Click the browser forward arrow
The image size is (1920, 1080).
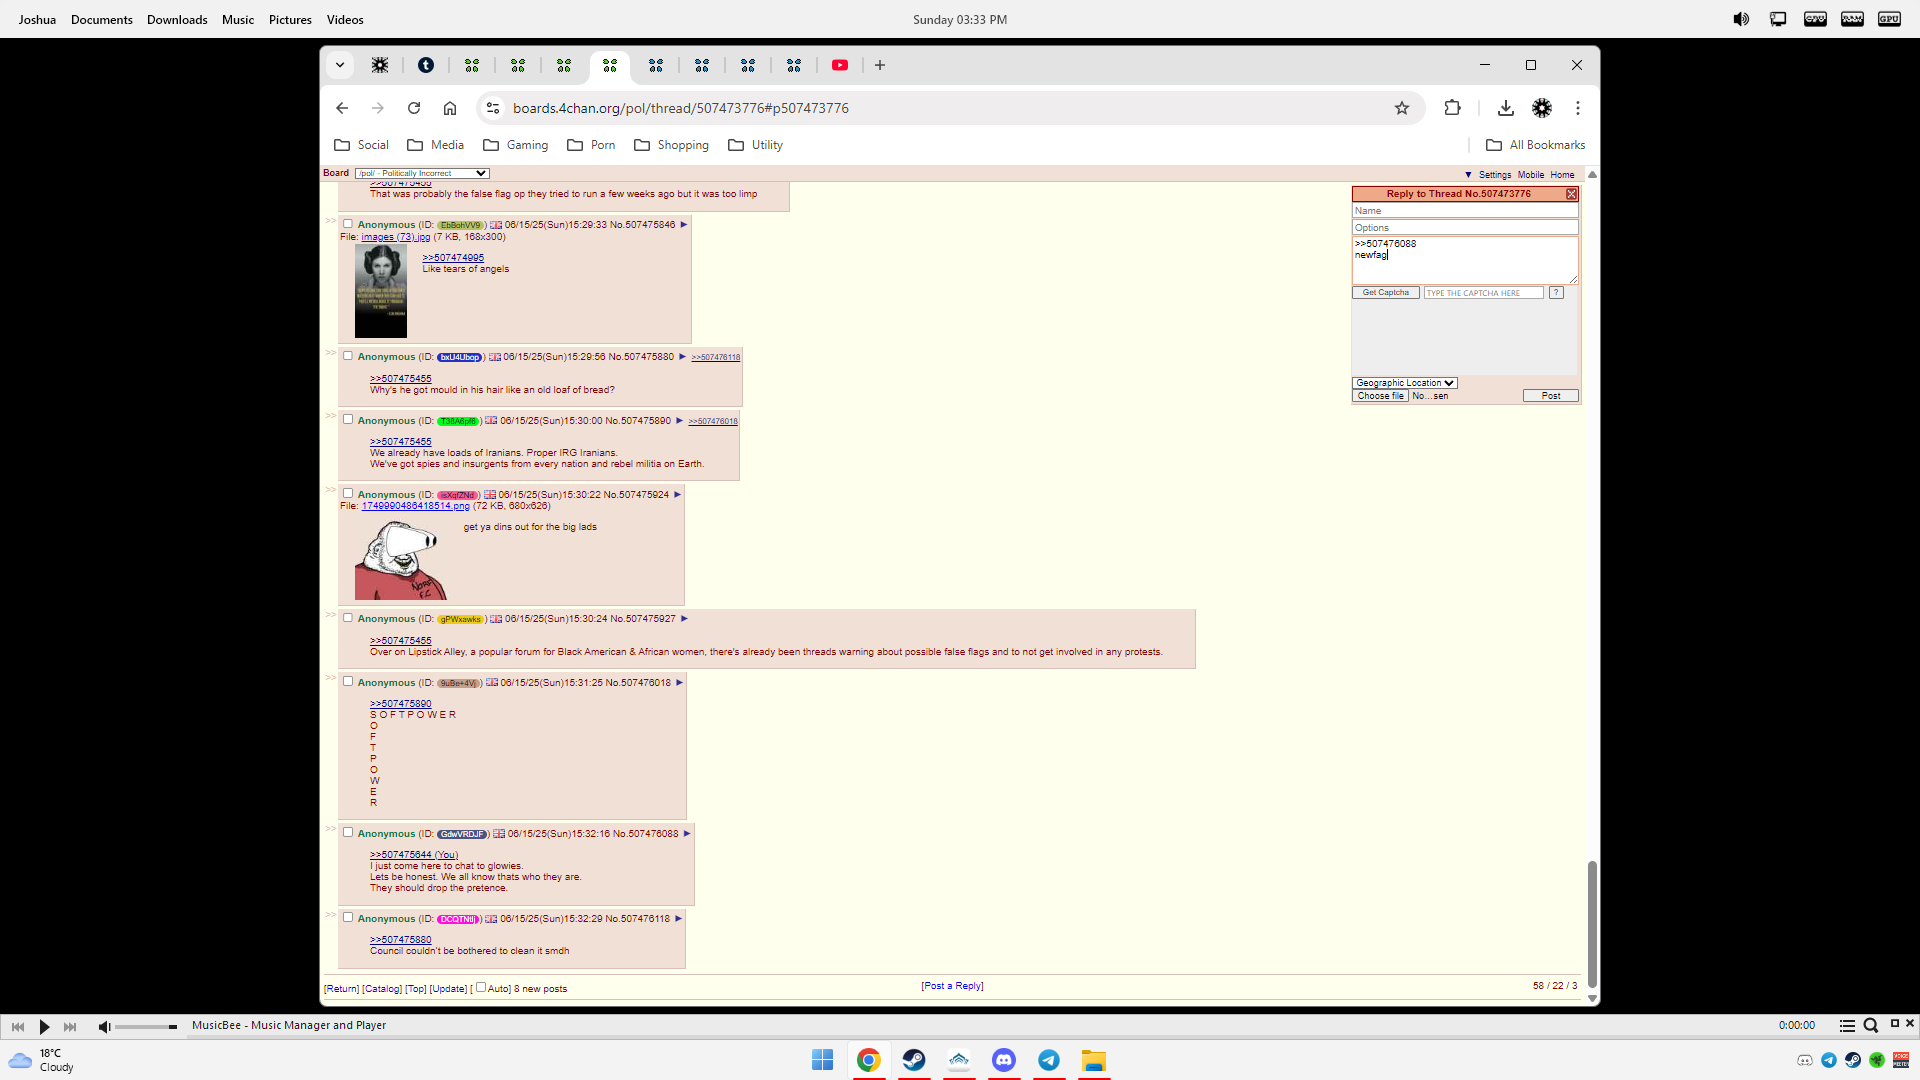[378, 108]
